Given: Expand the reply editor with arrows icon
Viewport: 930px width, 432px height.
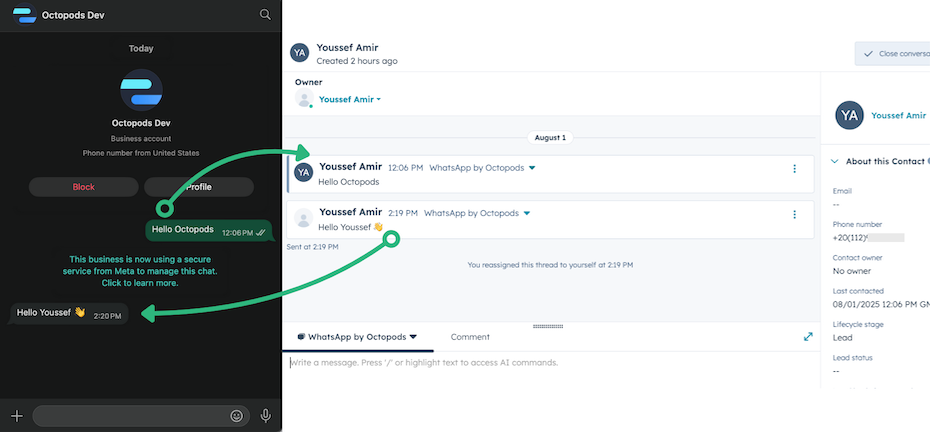Looking at the screenshot, I should [808, 337].
